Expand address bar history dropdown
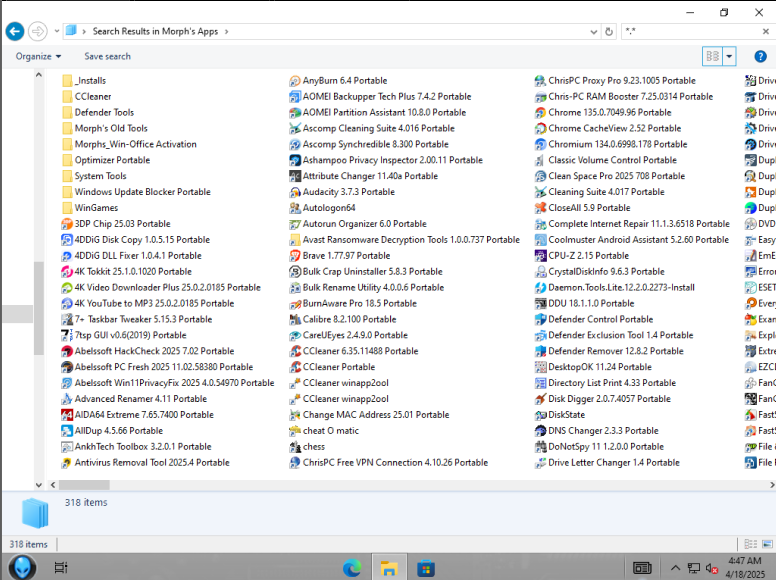 [593, 32]
